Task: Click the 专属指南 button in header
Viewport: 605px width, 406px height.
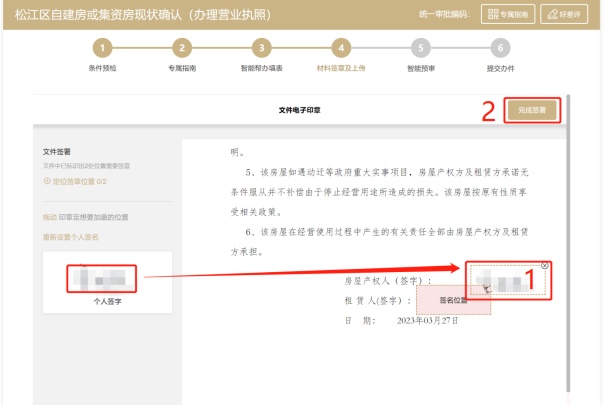Action: 508,14
